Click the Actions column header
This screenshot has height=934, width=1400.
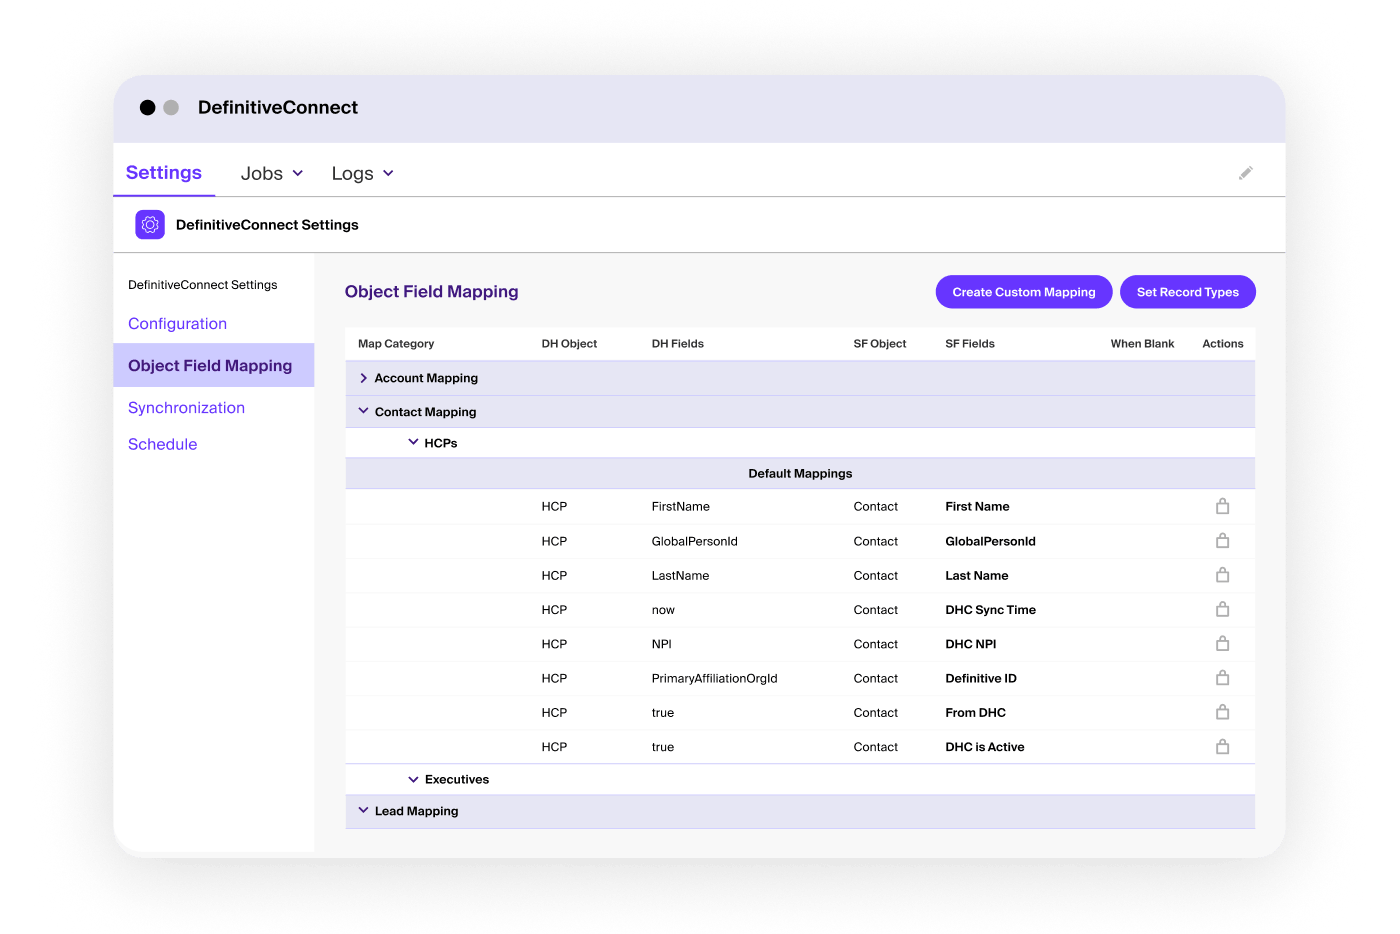[1223, 344]
